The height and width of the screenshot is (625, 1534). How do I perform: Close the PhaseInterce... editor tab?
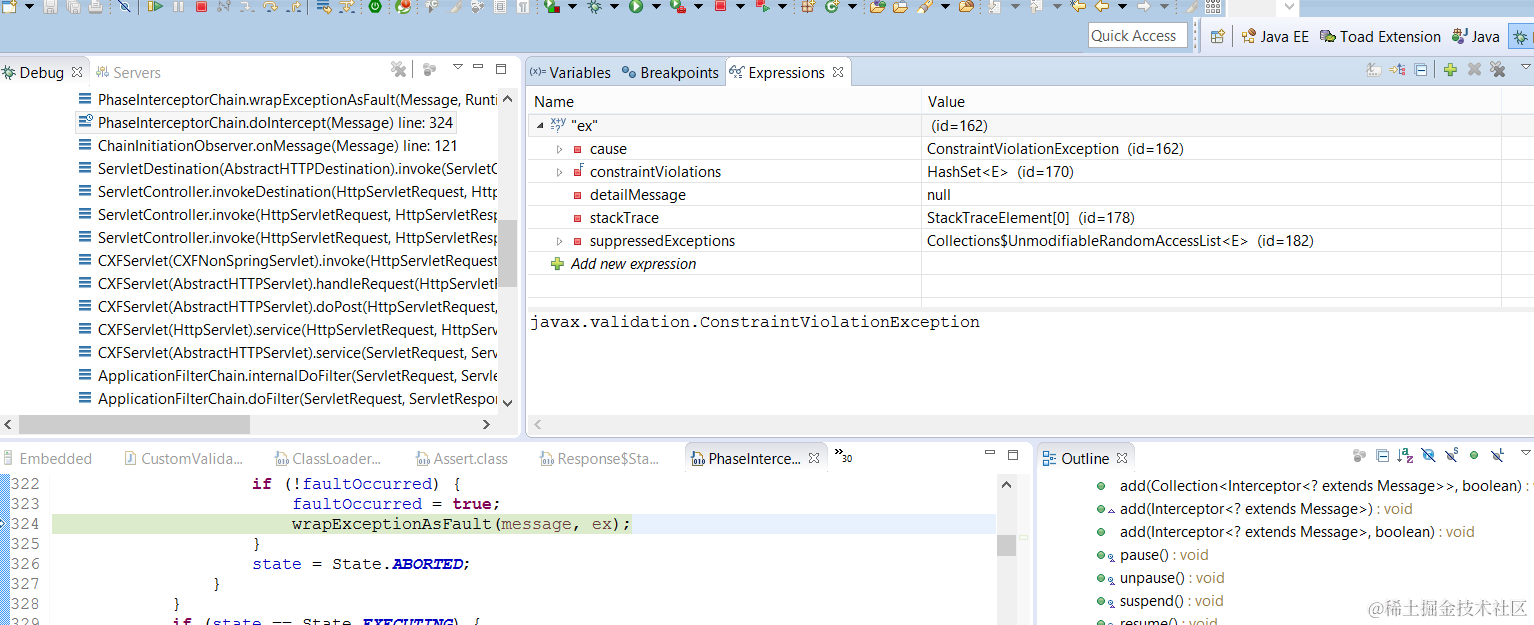[x=814, y=458]
